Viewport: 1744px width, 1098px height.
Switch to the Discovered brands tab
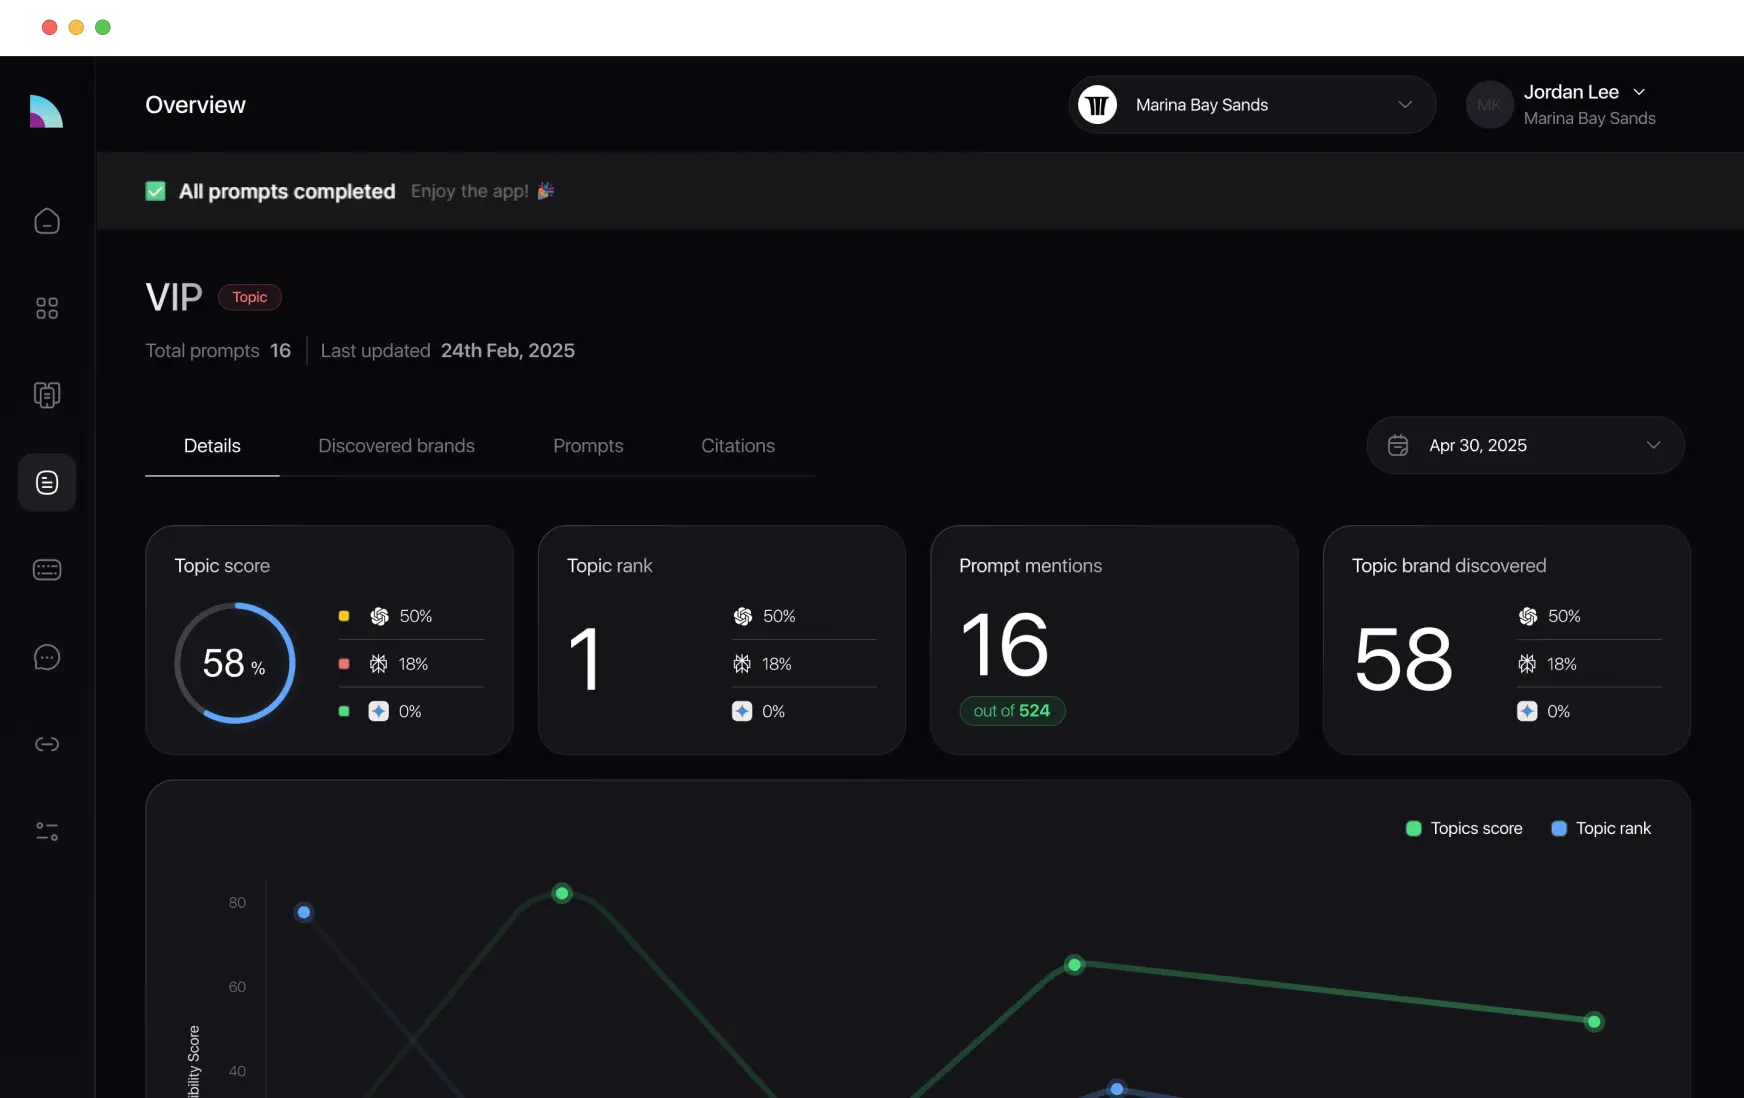pos(396,446)
